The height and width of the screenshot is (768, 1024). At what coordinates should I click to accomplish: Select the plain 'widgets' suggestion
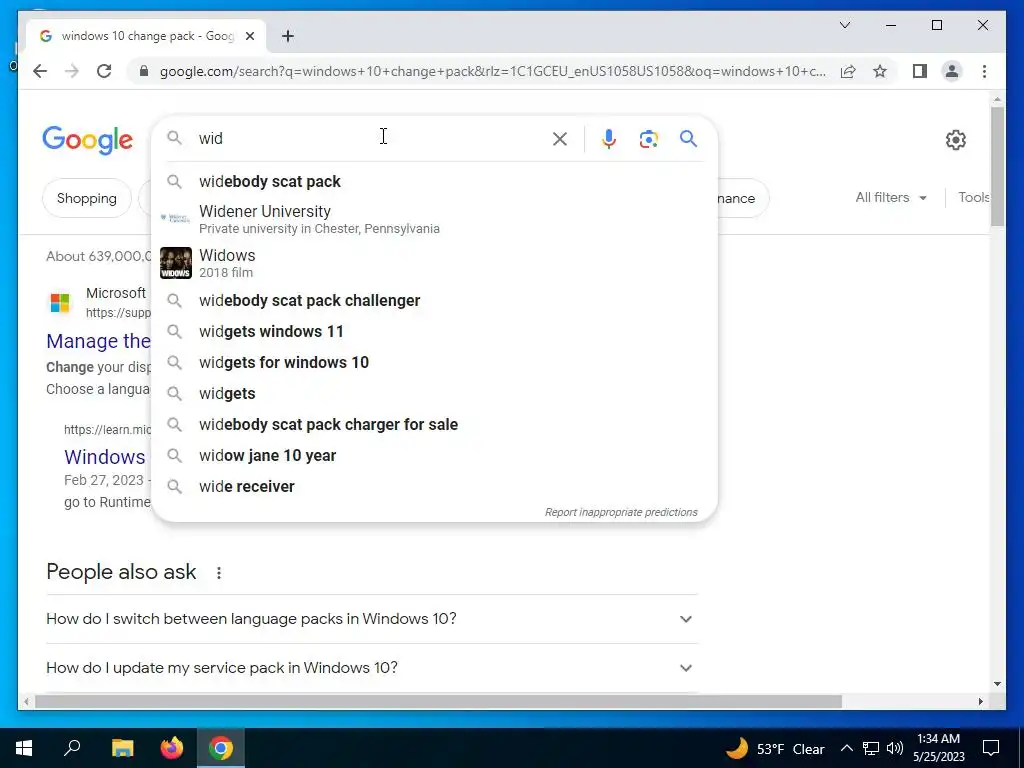(x=434, y=394)
